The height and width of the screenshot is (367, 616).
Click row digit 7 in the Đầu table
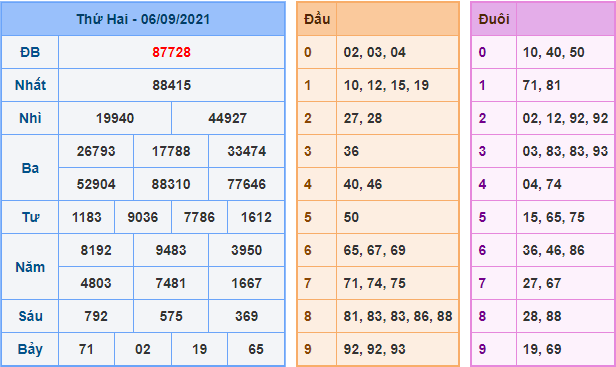(x=308, y=283)
